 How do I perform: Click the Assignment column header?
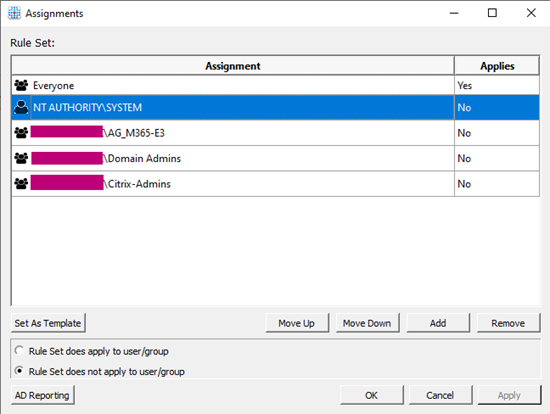point(233,66)
